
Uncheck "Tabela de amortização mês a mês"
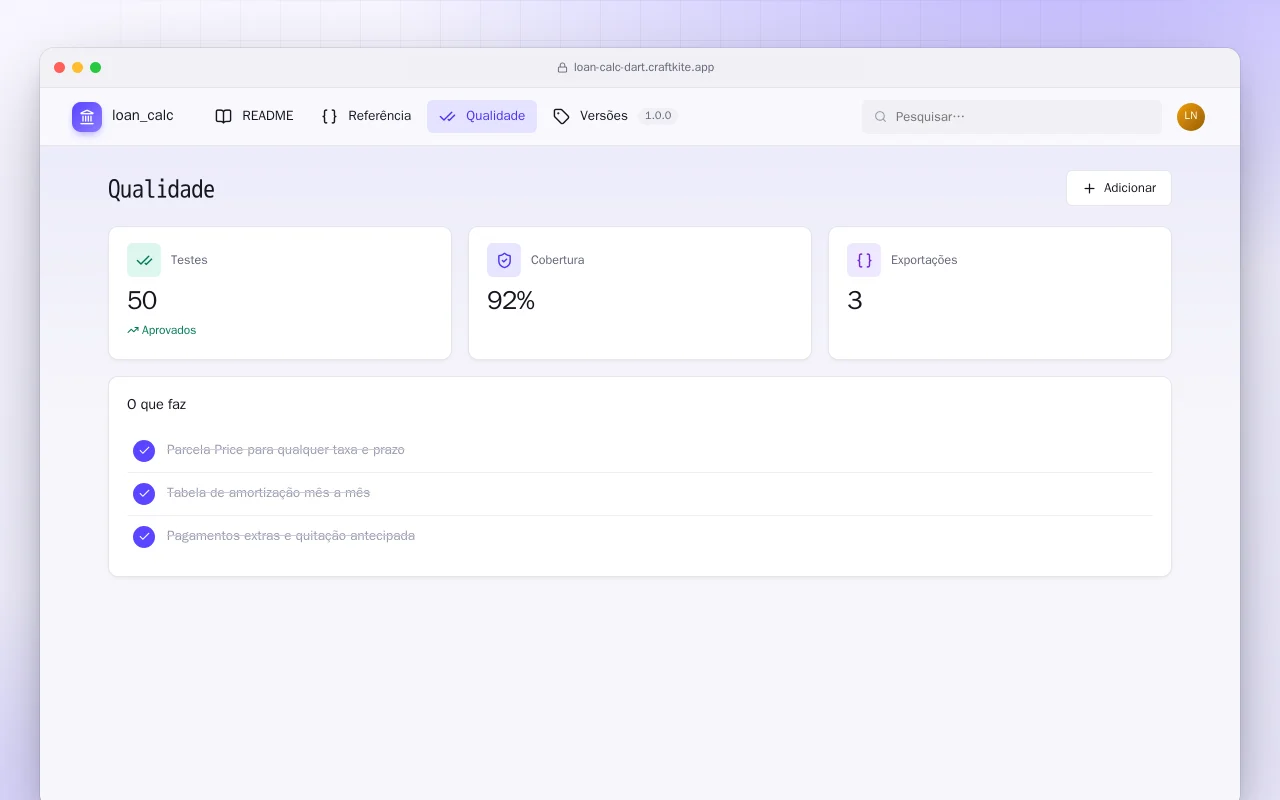click(144, 494)
